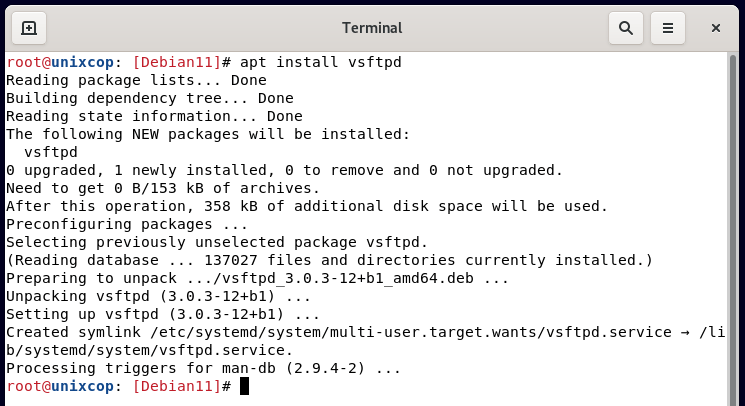Click the "After this operation, 358 kB" line
This screenshot has height=406, width=745.
[x=307, y=206]
